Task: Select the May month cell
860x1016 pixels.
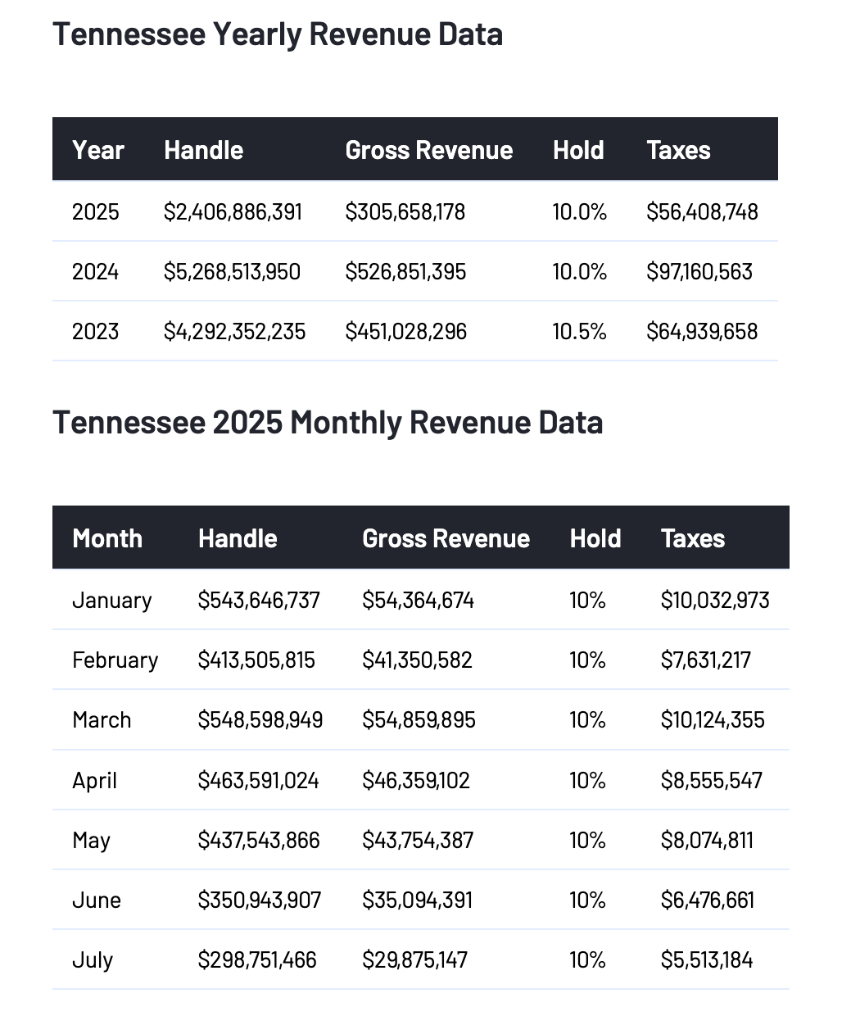Action: (91, 840)
